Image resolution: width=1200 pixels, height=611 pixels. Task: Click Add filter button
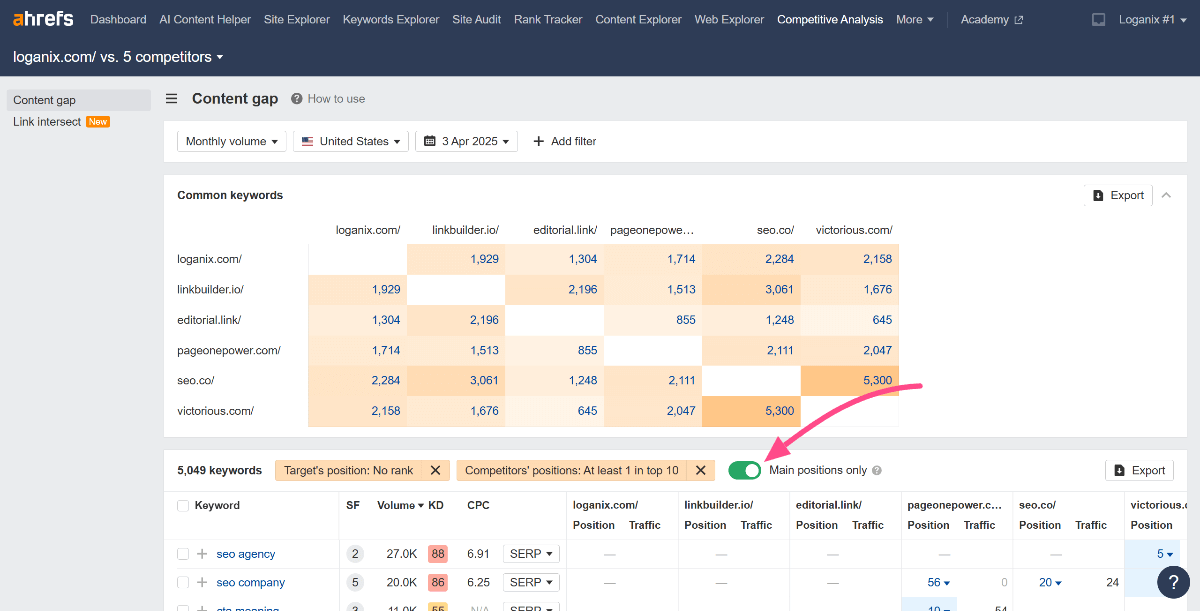[x=565, y=141]
